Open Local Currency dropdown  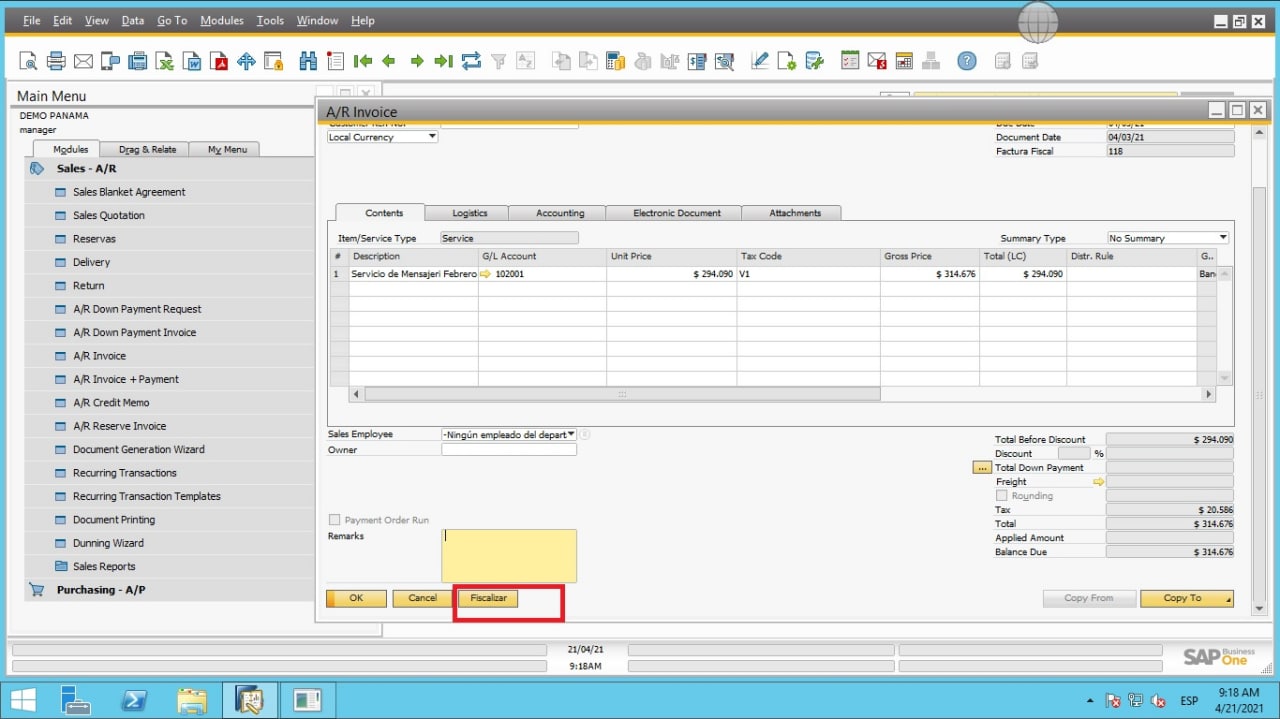(x=432, y=137)
